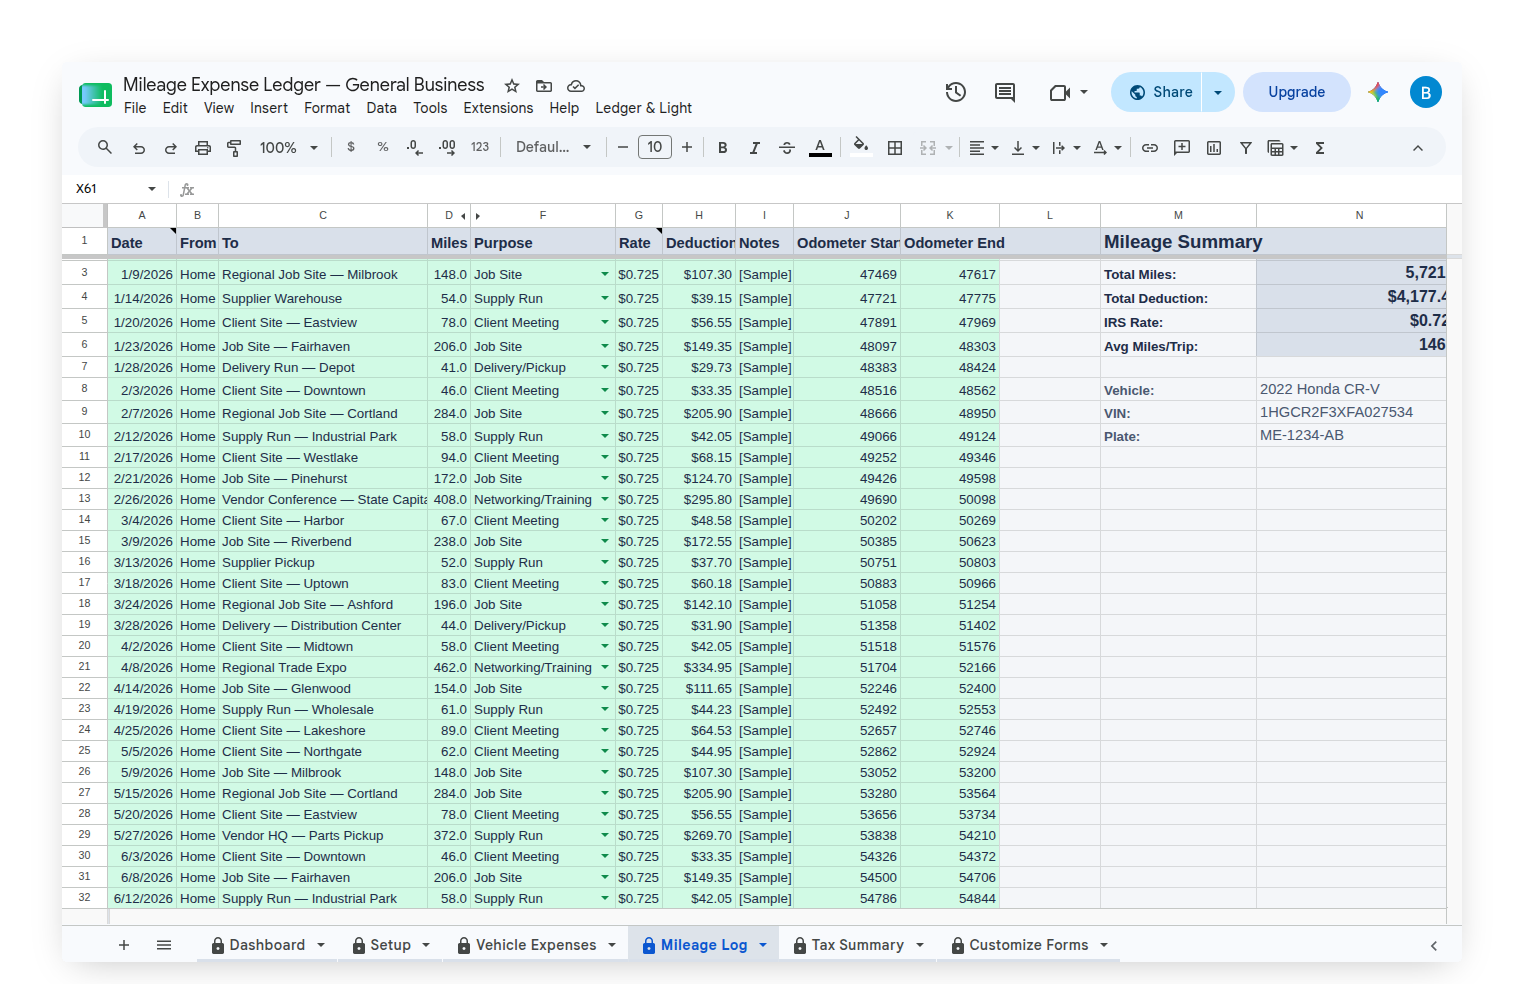Toggle italic formatting
The image size is (1524, 984).
tap(755, 148)
